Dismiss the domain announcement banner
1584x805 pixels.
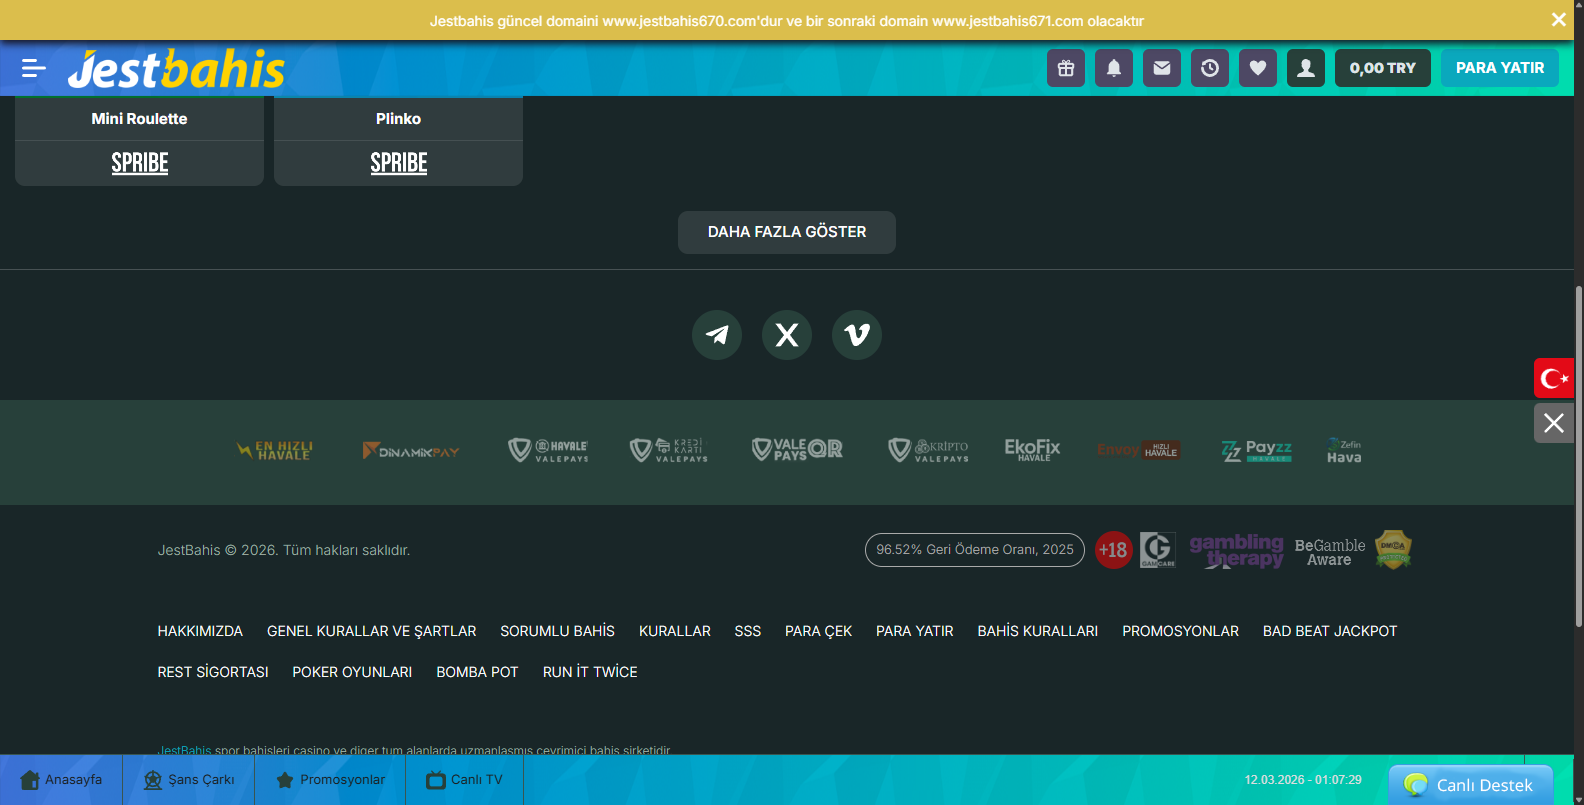point(1558,20)
